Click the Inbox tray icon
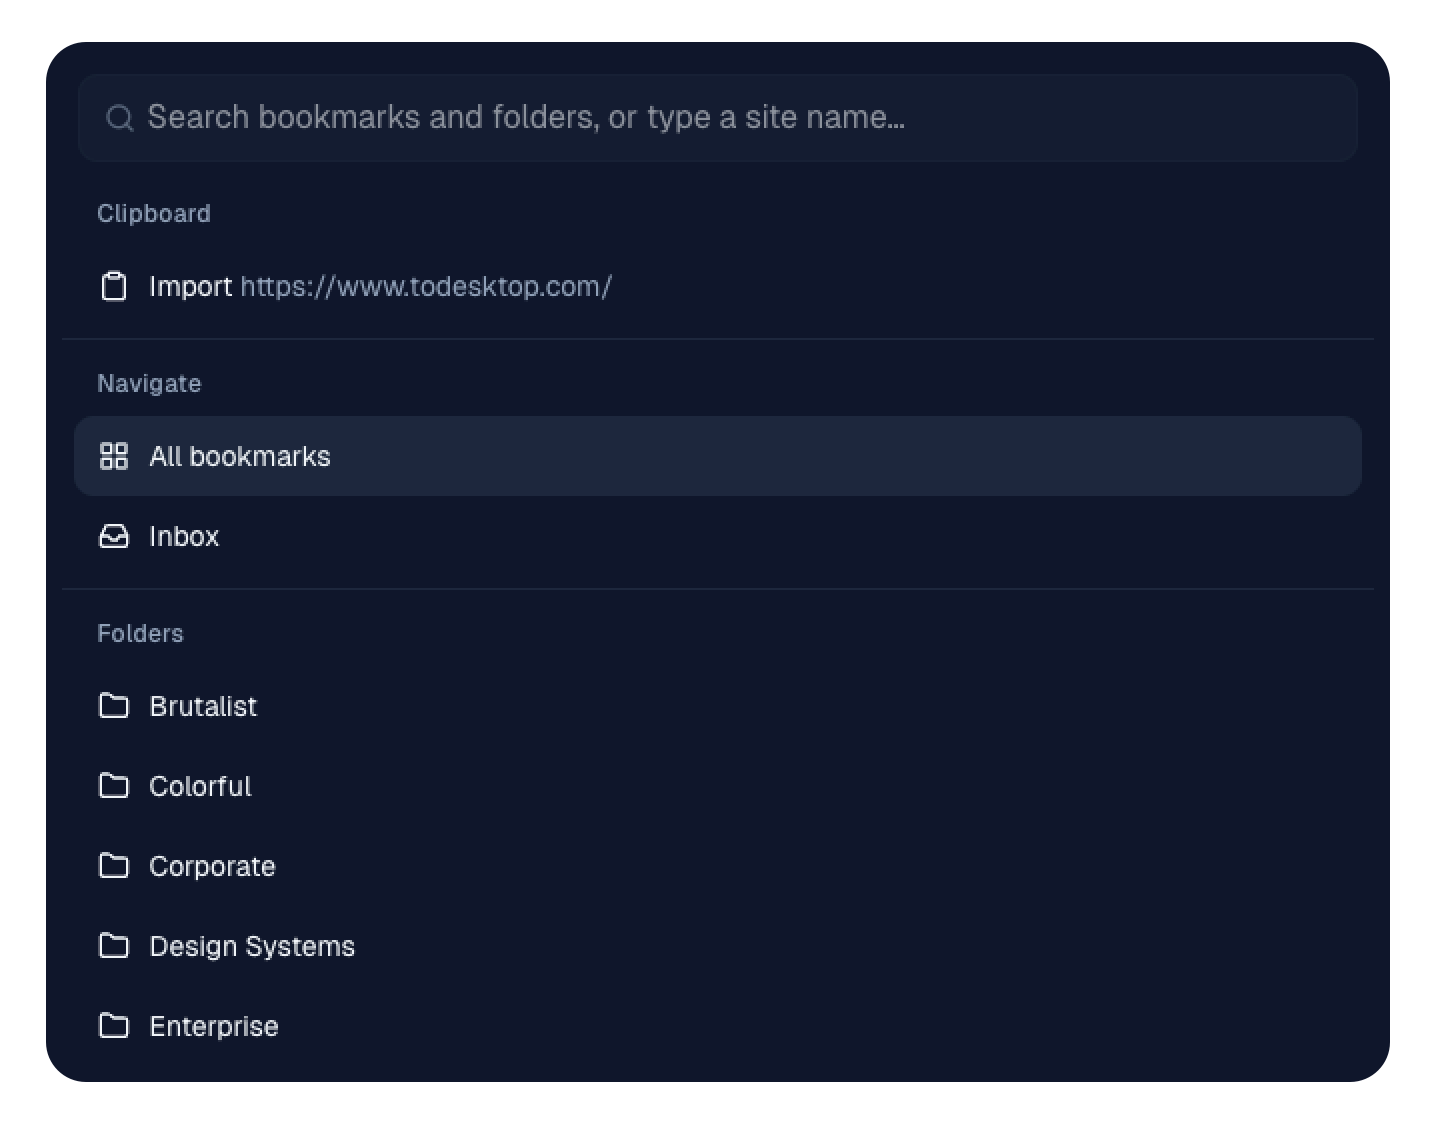 point(114,536)
